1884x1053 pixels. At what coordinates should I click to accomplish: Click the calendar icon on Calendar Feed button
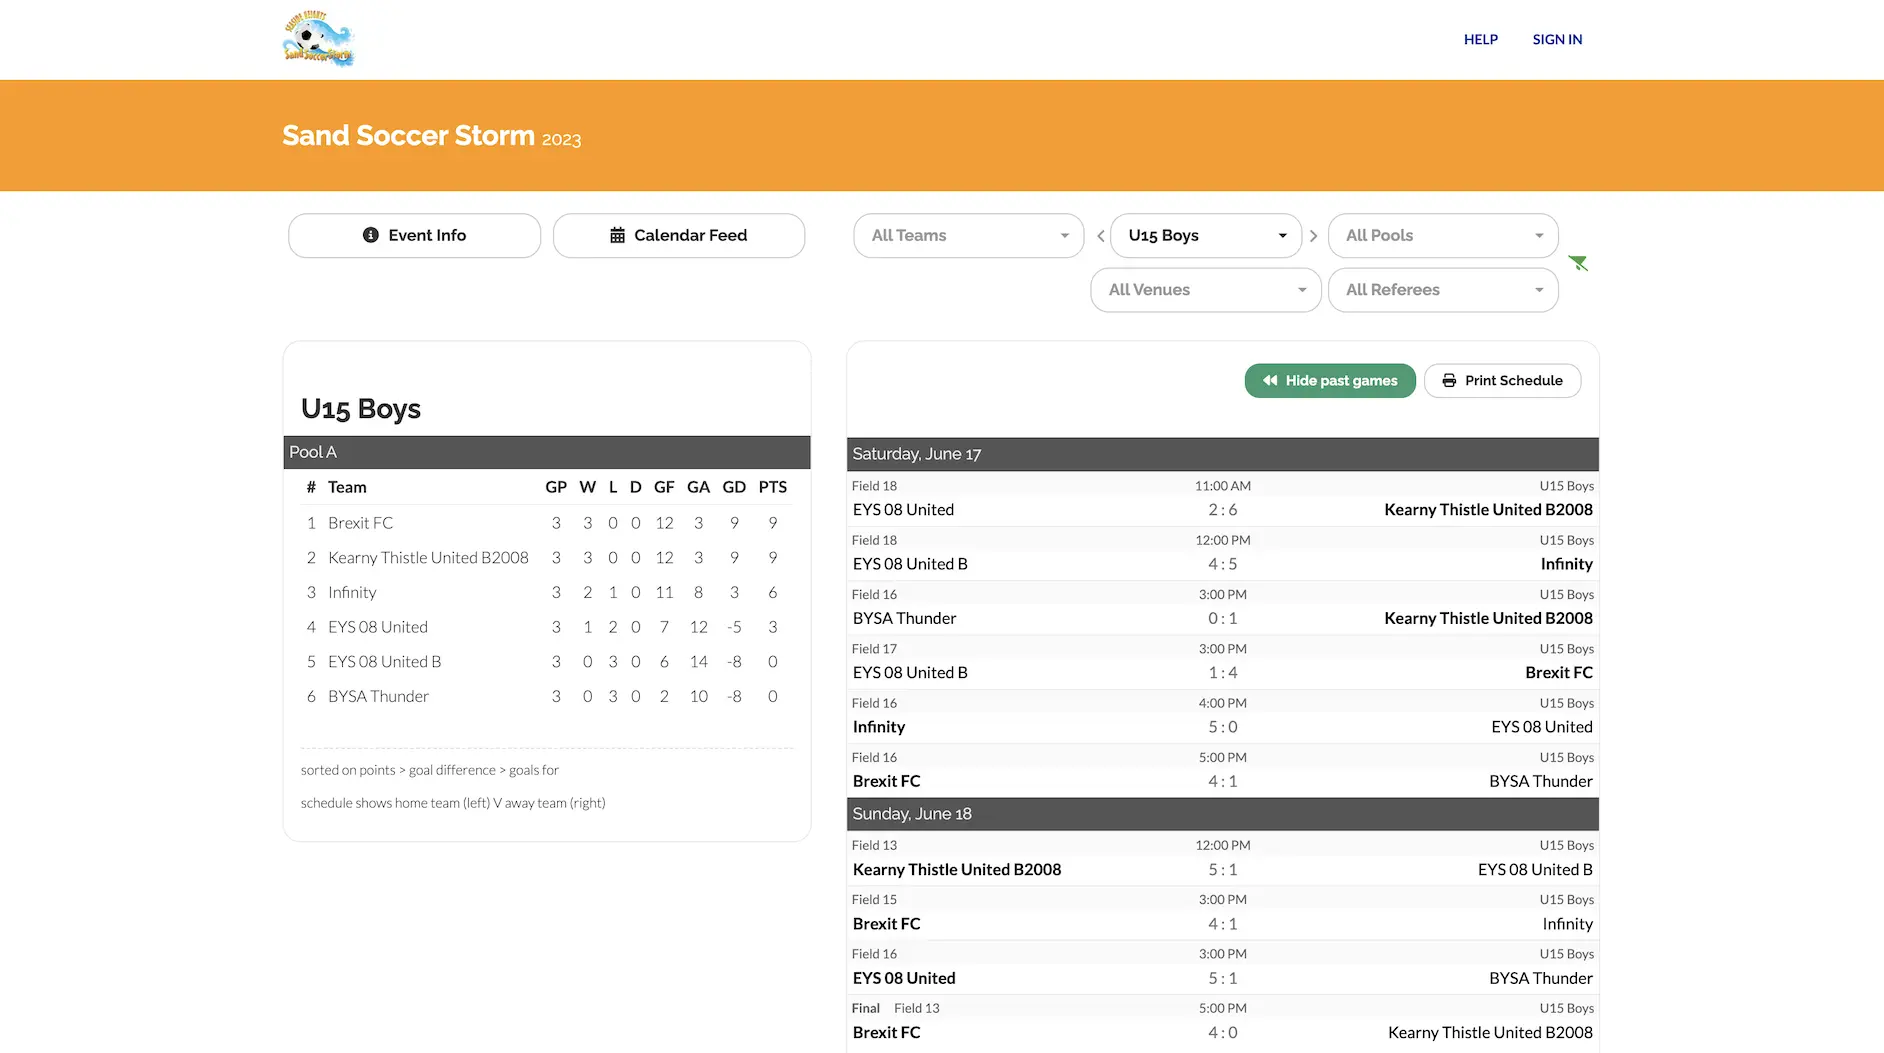pos(617,235)
